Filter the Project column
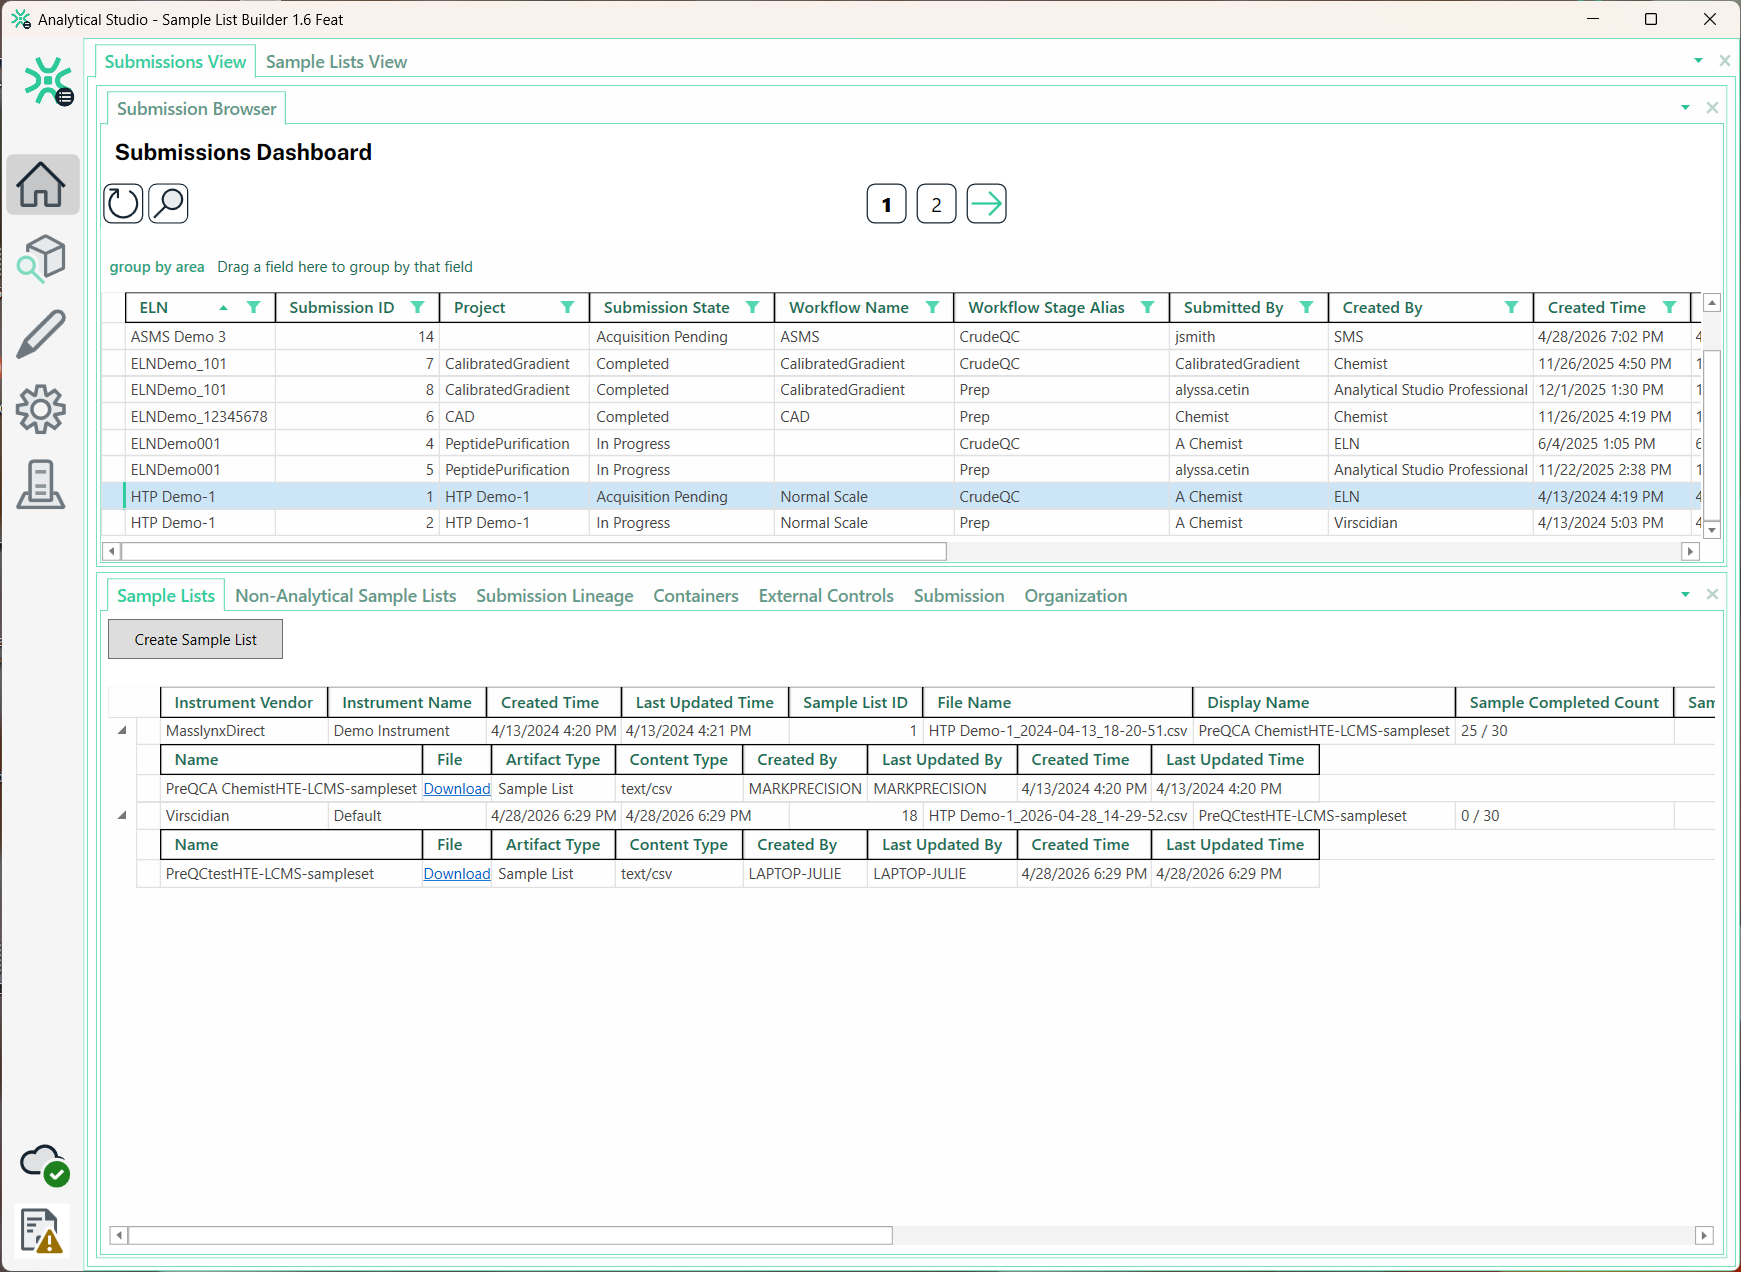Viewport: 1741px width, 1272px height. click(x=568, y=308)
